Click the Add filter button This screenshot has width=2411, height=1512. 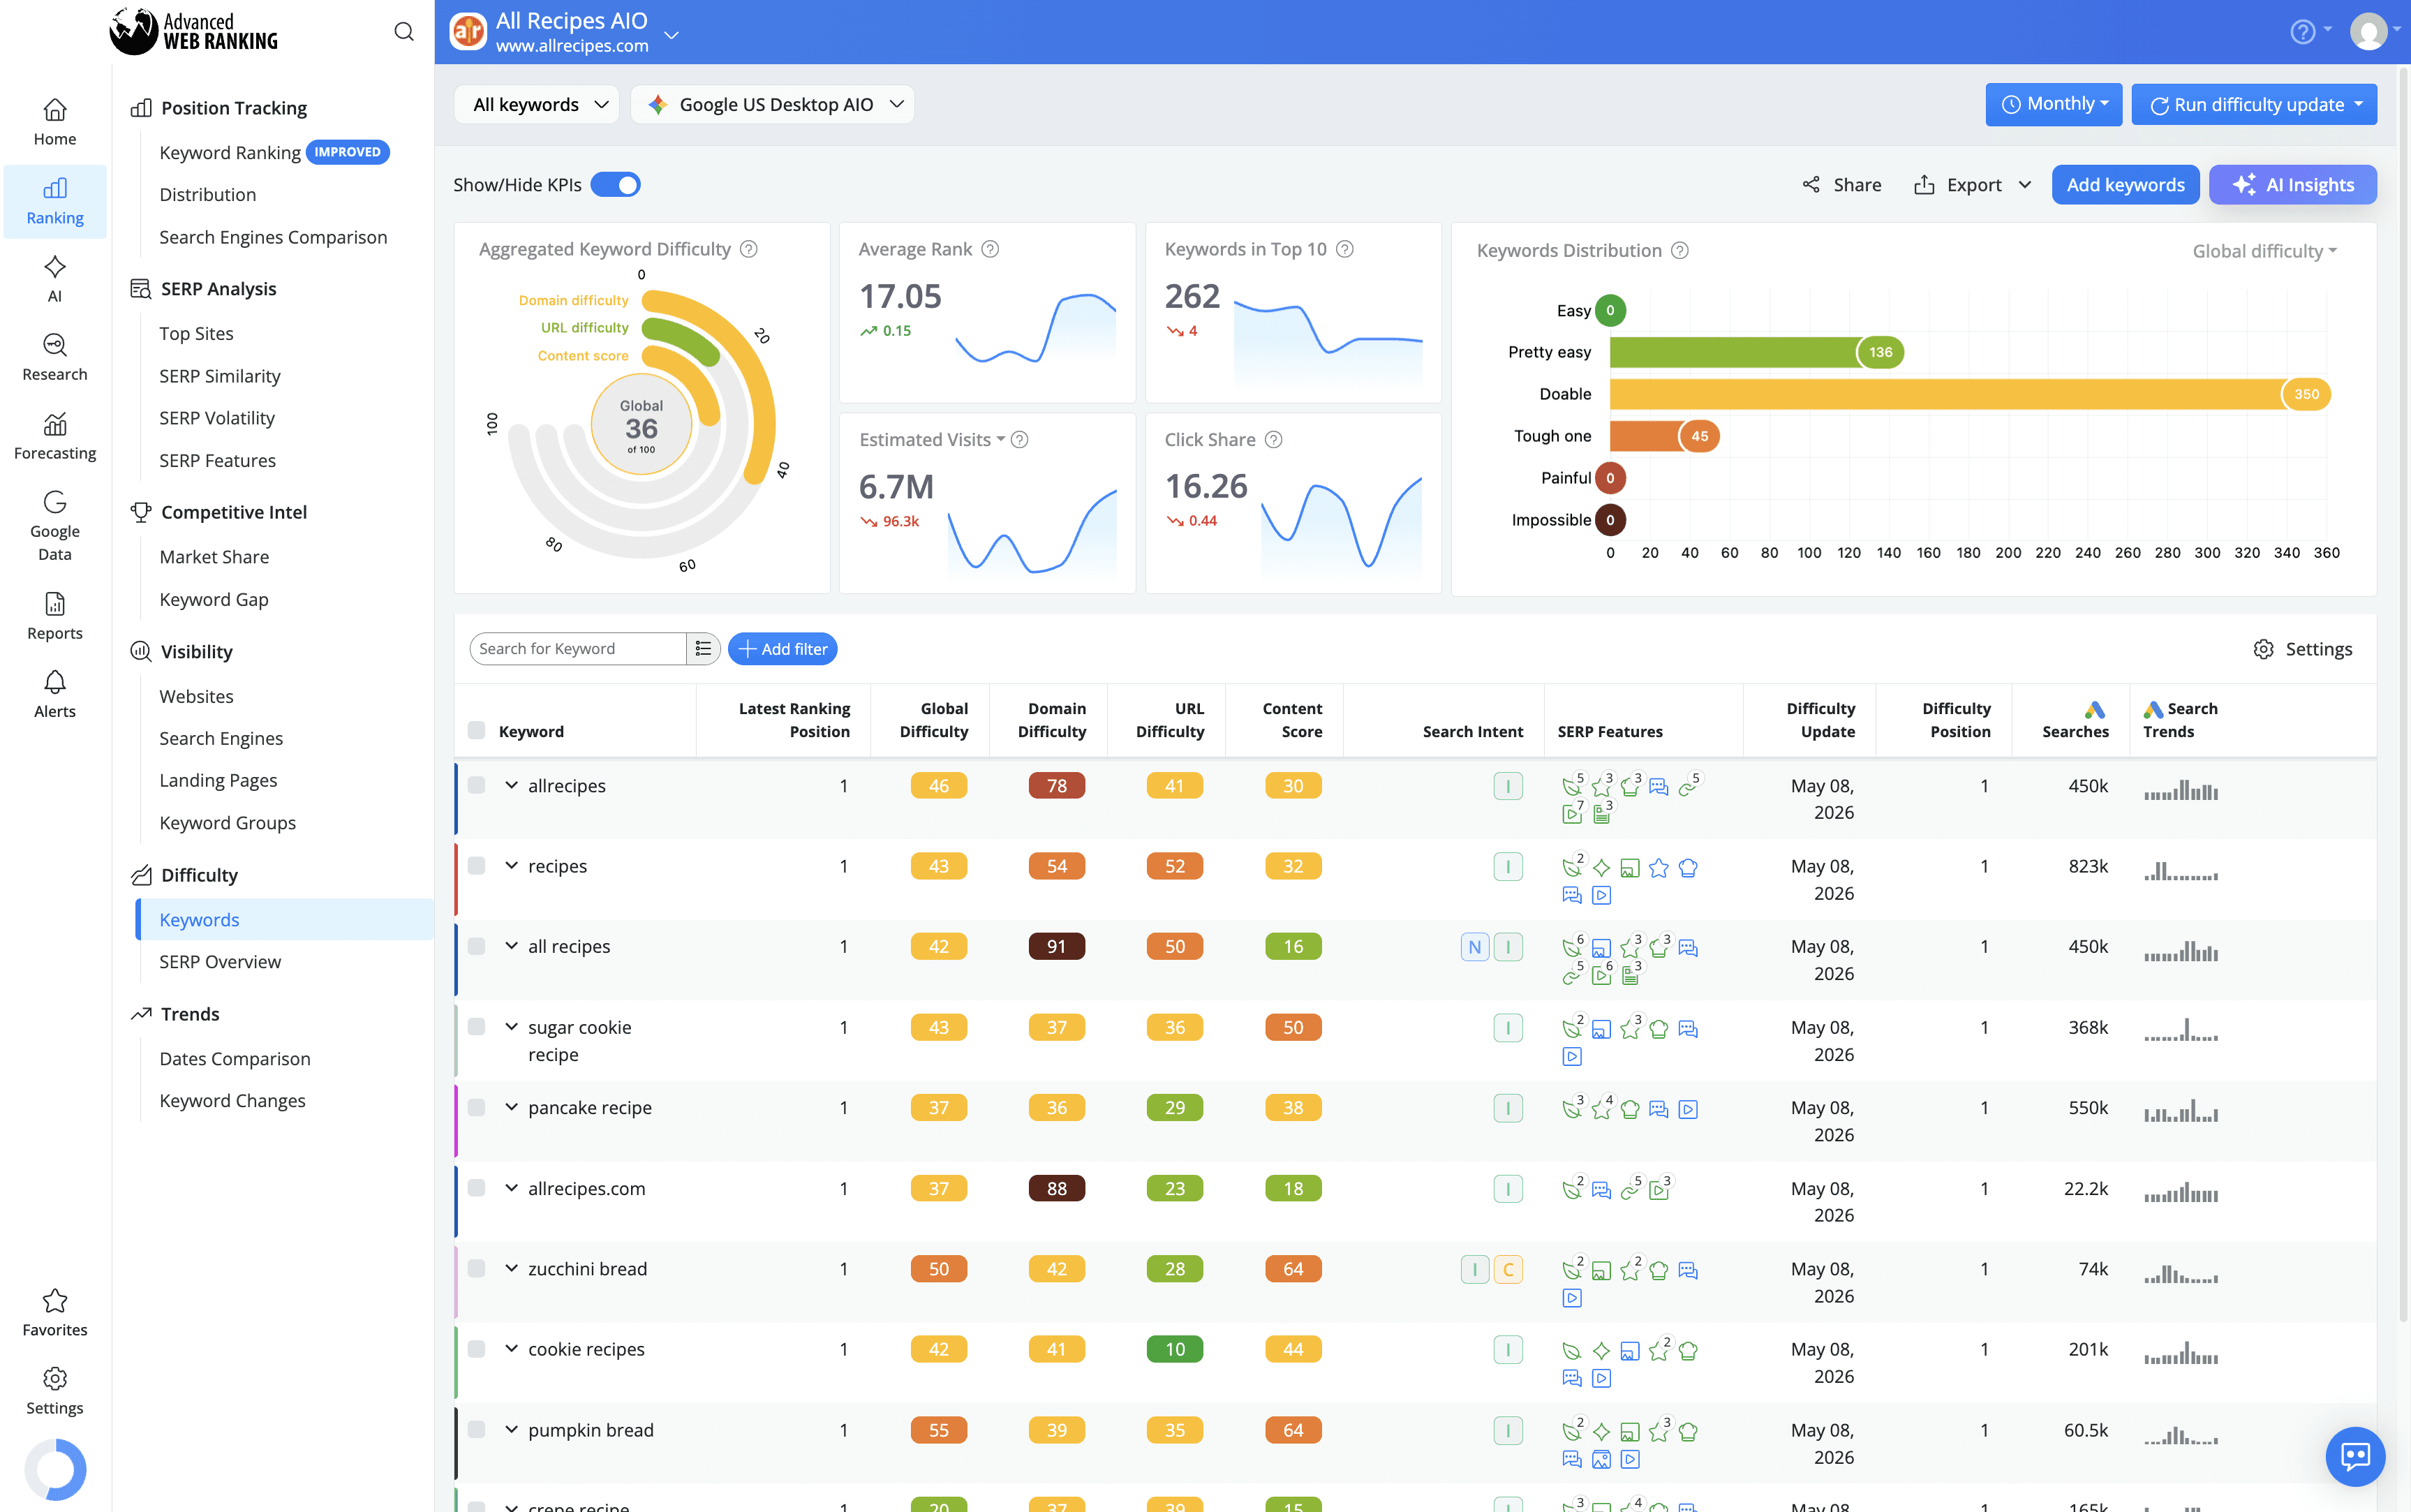click(x=782, y=649)
